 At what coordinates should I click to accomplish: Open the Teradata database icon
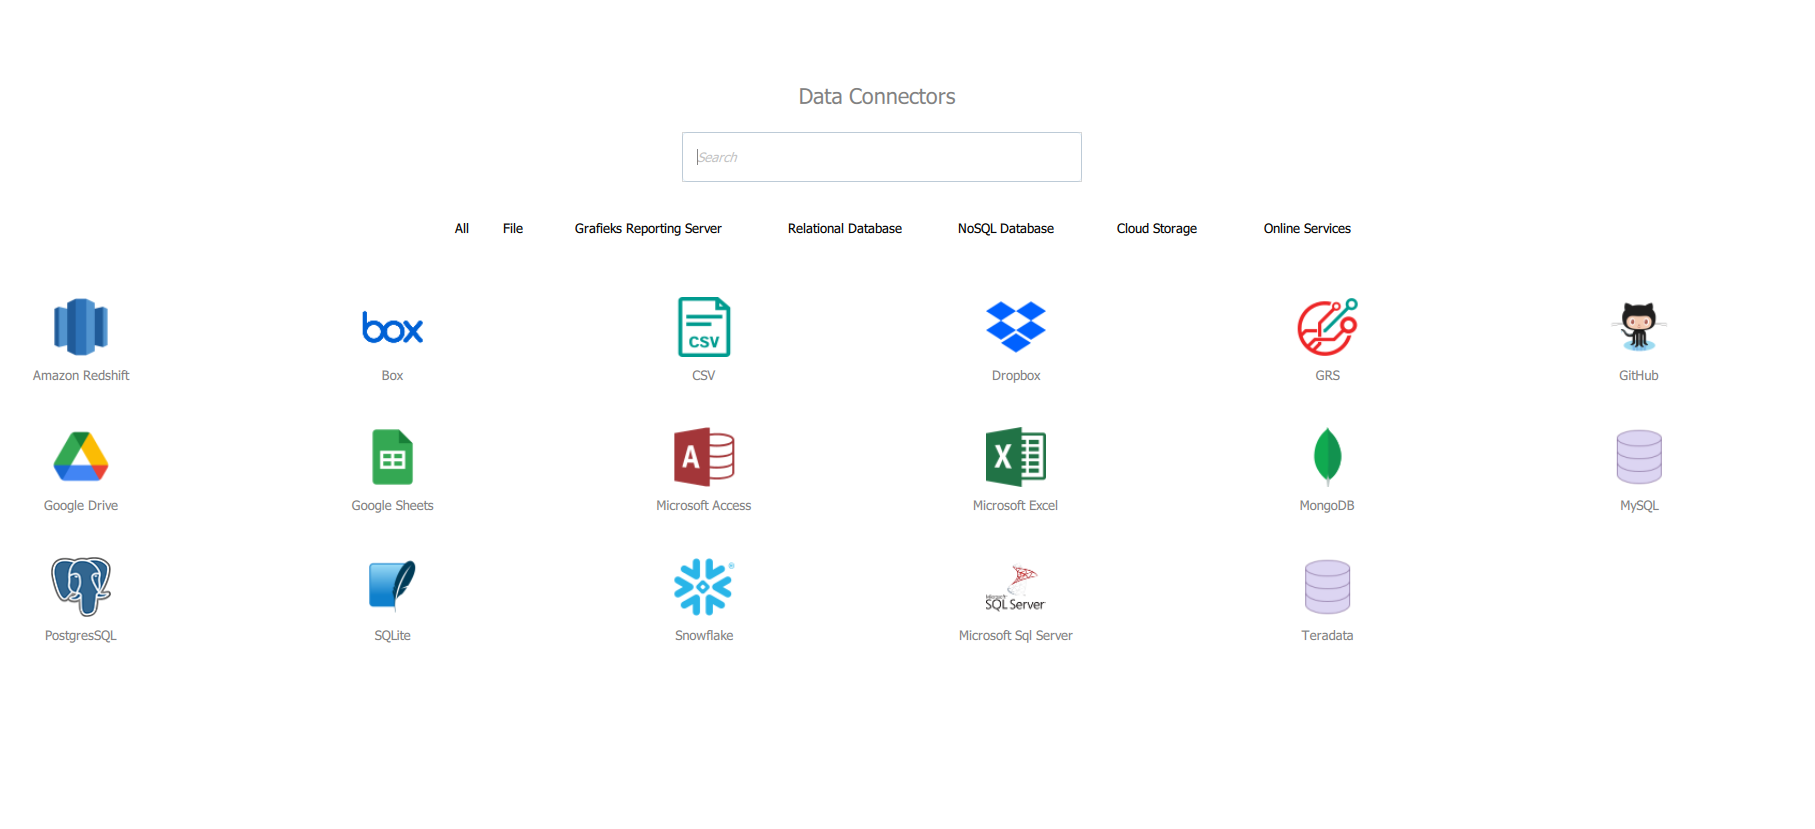pos(1327,587)
